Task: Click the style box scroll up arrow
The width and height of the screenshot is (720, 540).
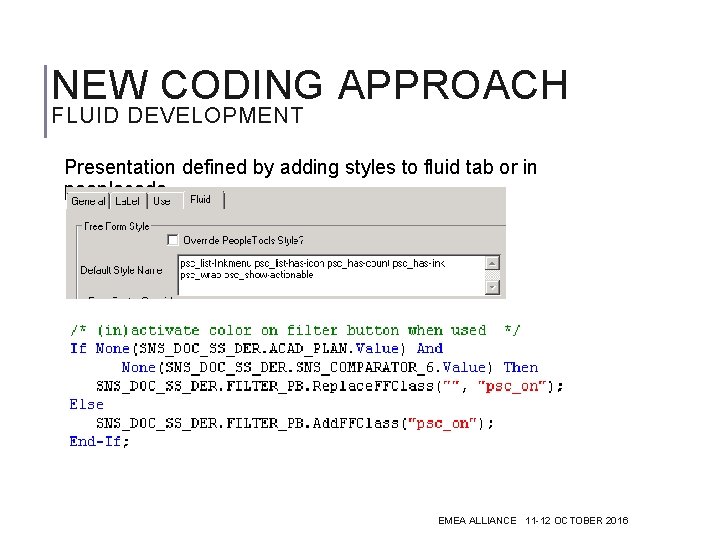Action: (x=492, y=263)
